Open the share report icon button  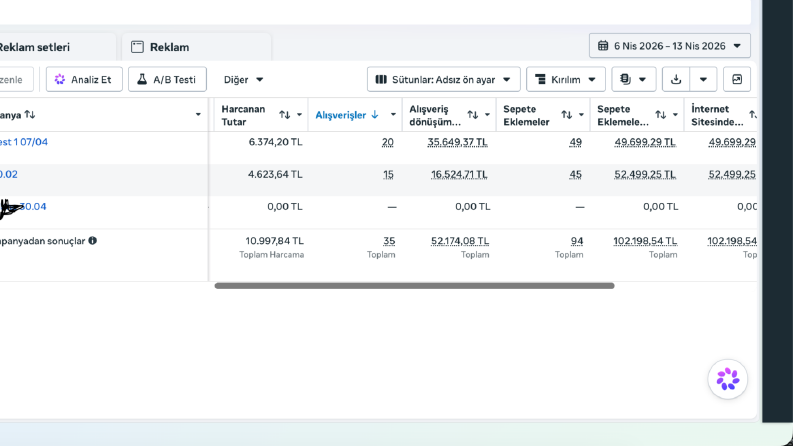737,79
